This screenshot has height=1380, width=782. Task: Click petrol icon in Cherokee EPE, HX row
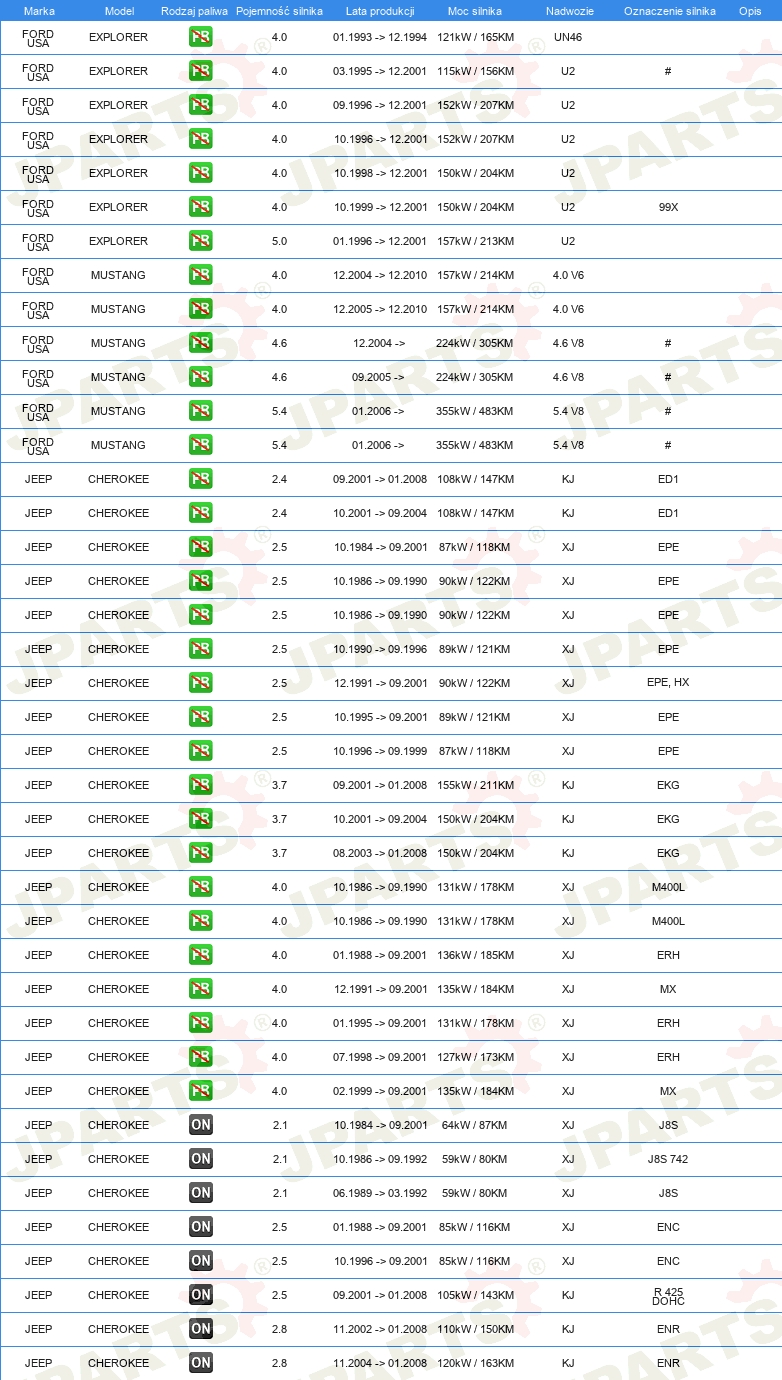tap(200, 683)
